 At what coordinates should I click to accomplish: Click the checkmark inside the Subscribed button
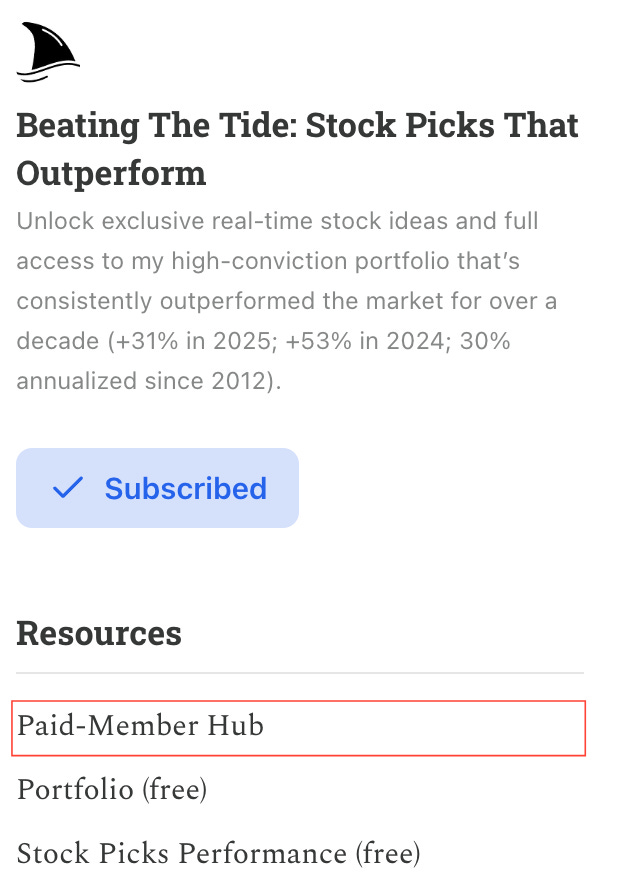coord(64,488)
